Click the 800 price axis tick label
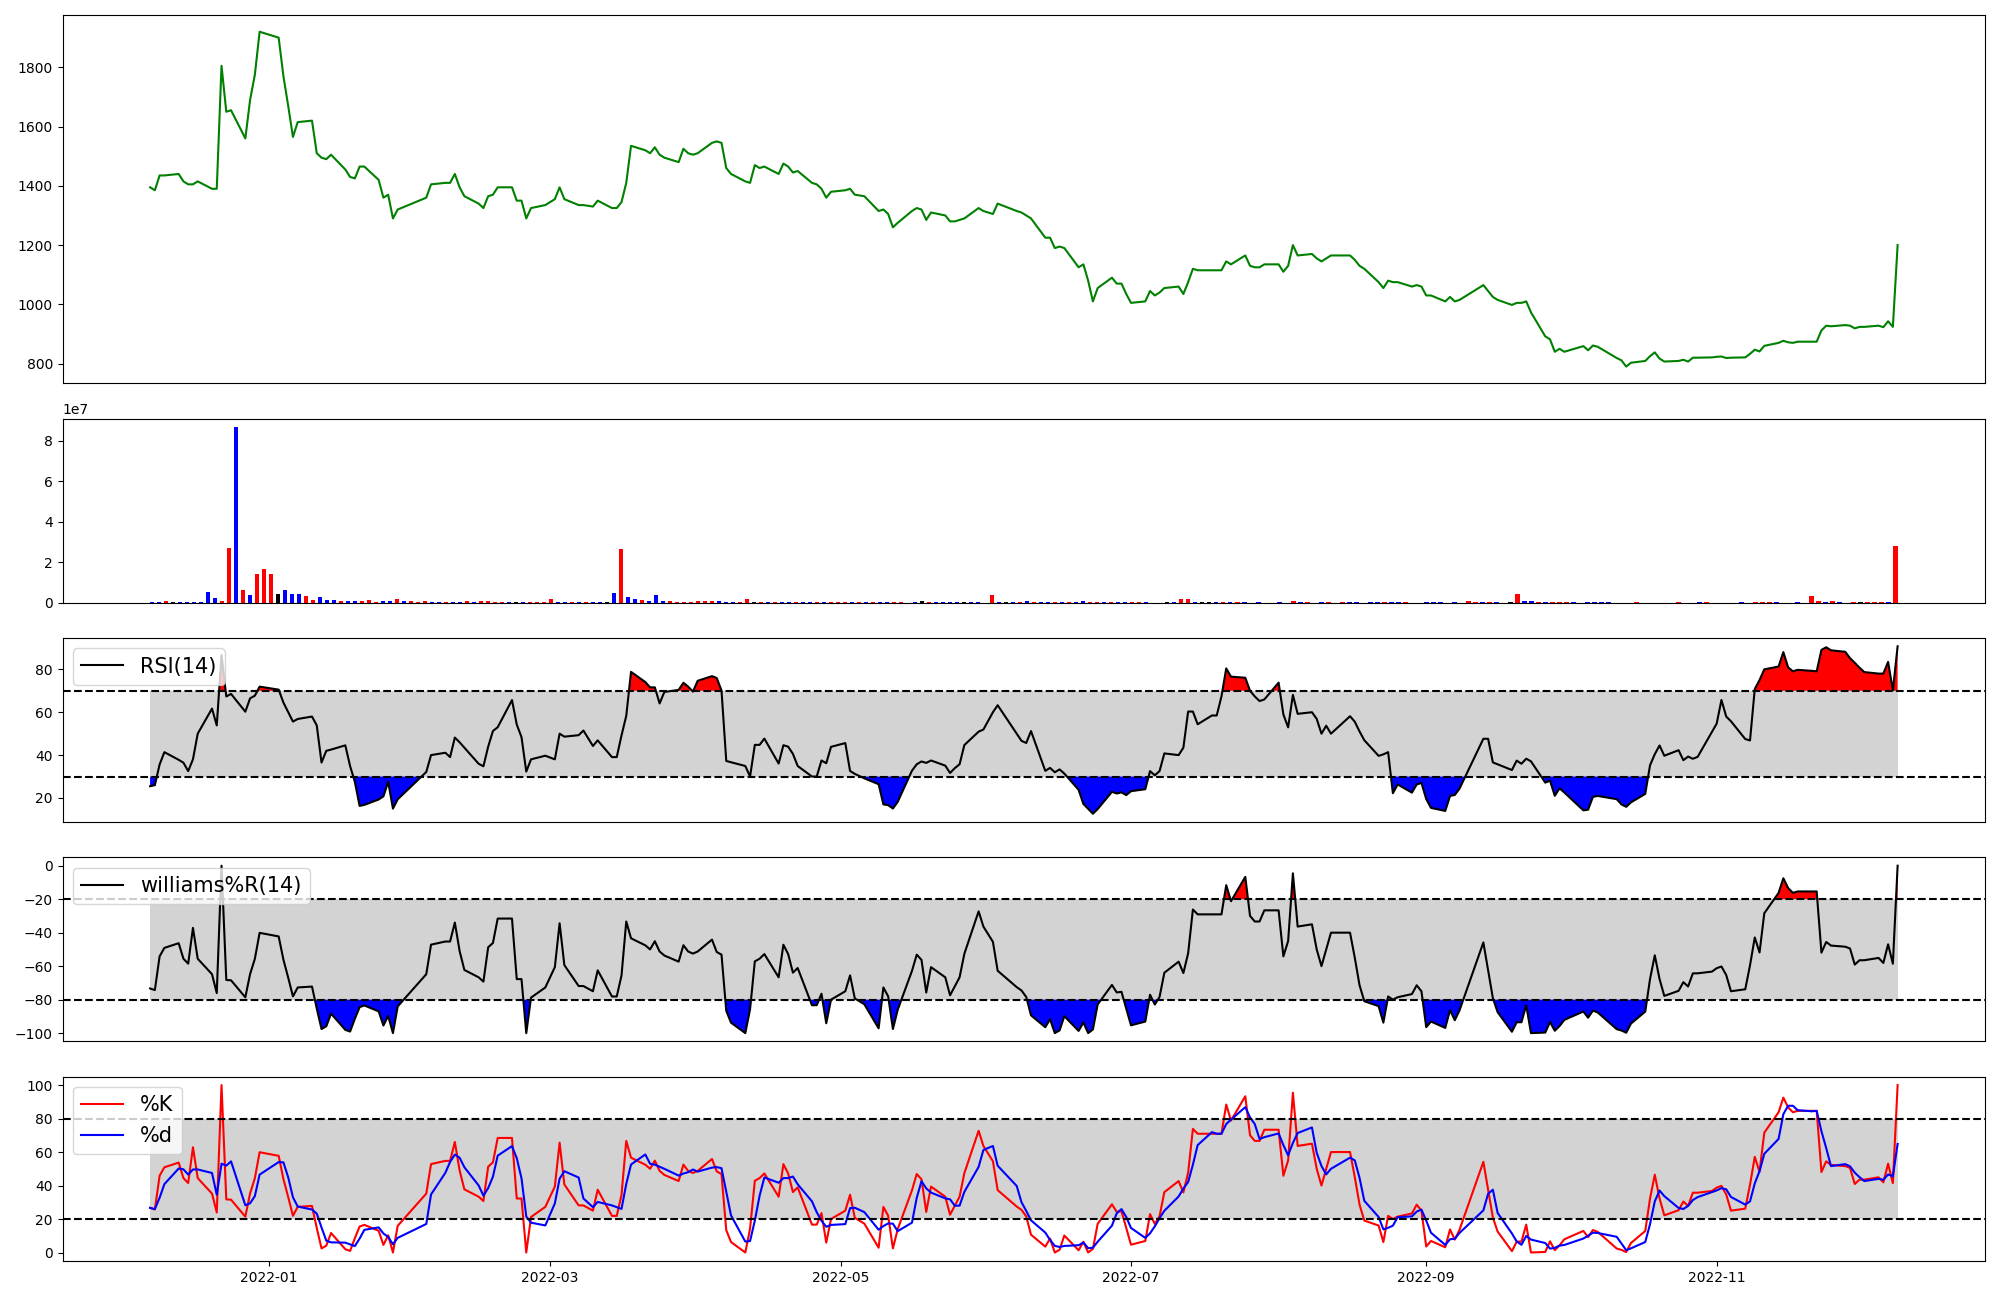The image size is (2000, 1300). point(39,364)
